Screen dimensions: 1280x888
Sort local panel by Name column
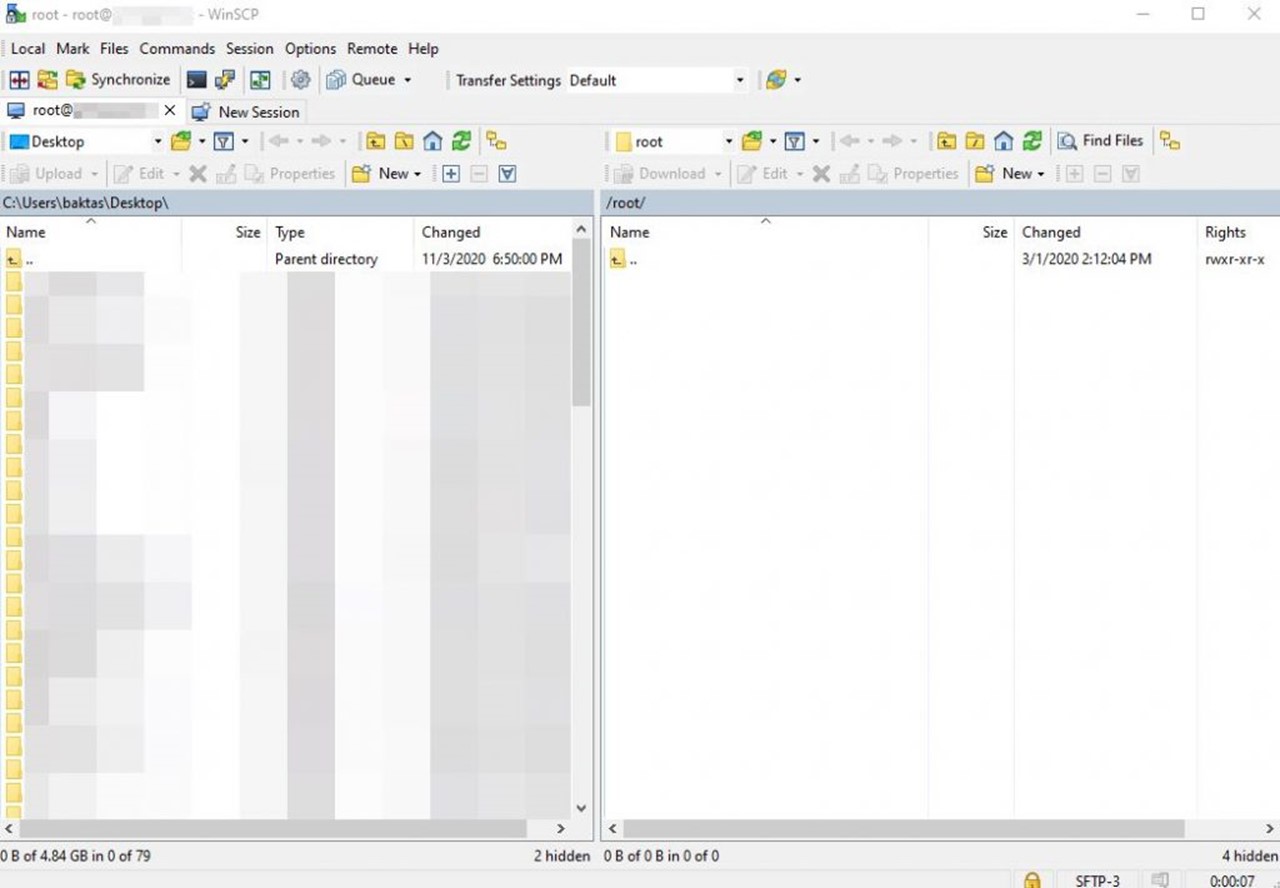click(90, 232)
